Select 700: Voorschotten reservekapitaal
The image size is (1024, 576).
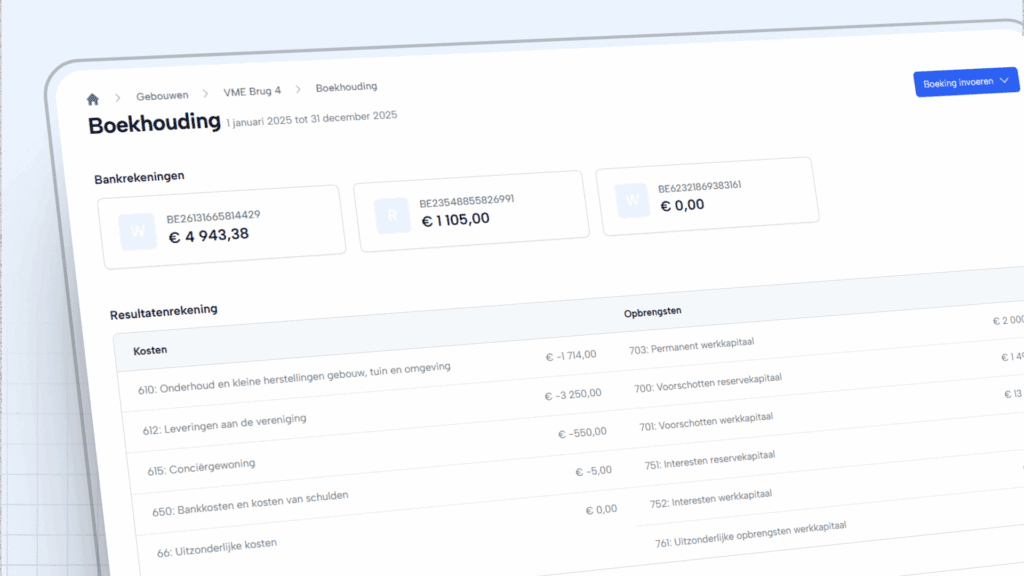coord(708,383)
